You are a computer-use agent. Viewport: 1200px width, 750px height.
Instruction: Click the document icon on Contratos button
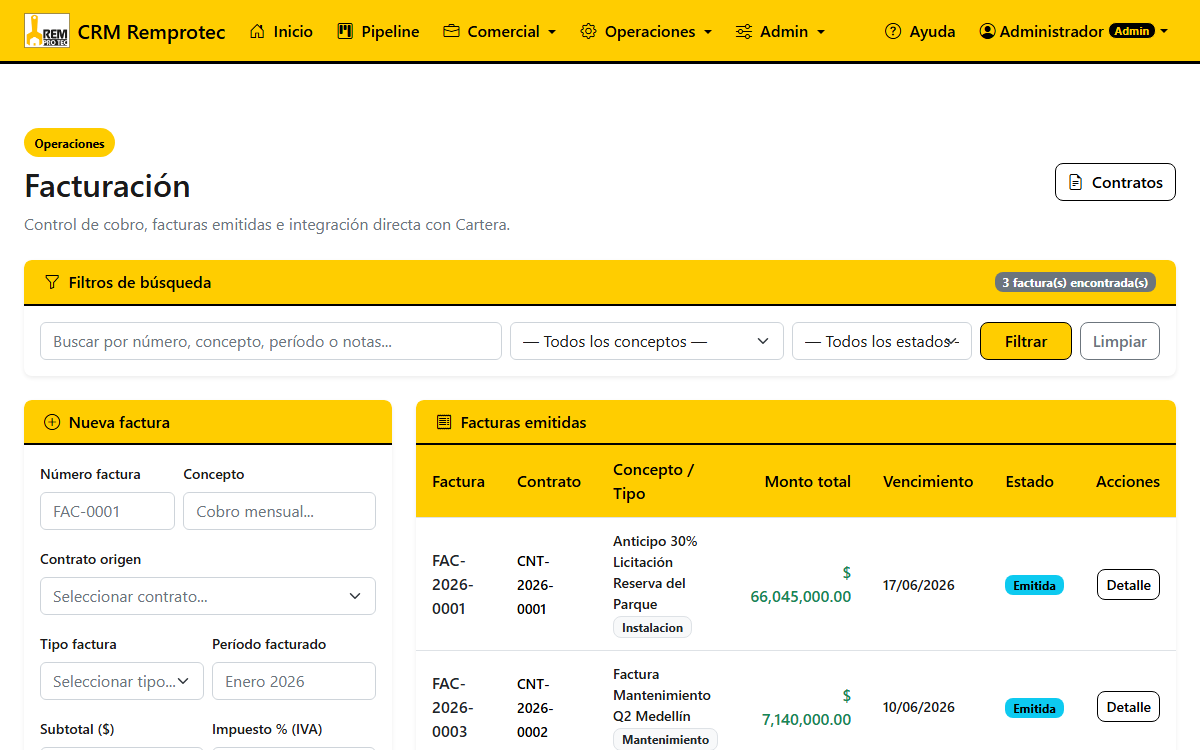1076,183
